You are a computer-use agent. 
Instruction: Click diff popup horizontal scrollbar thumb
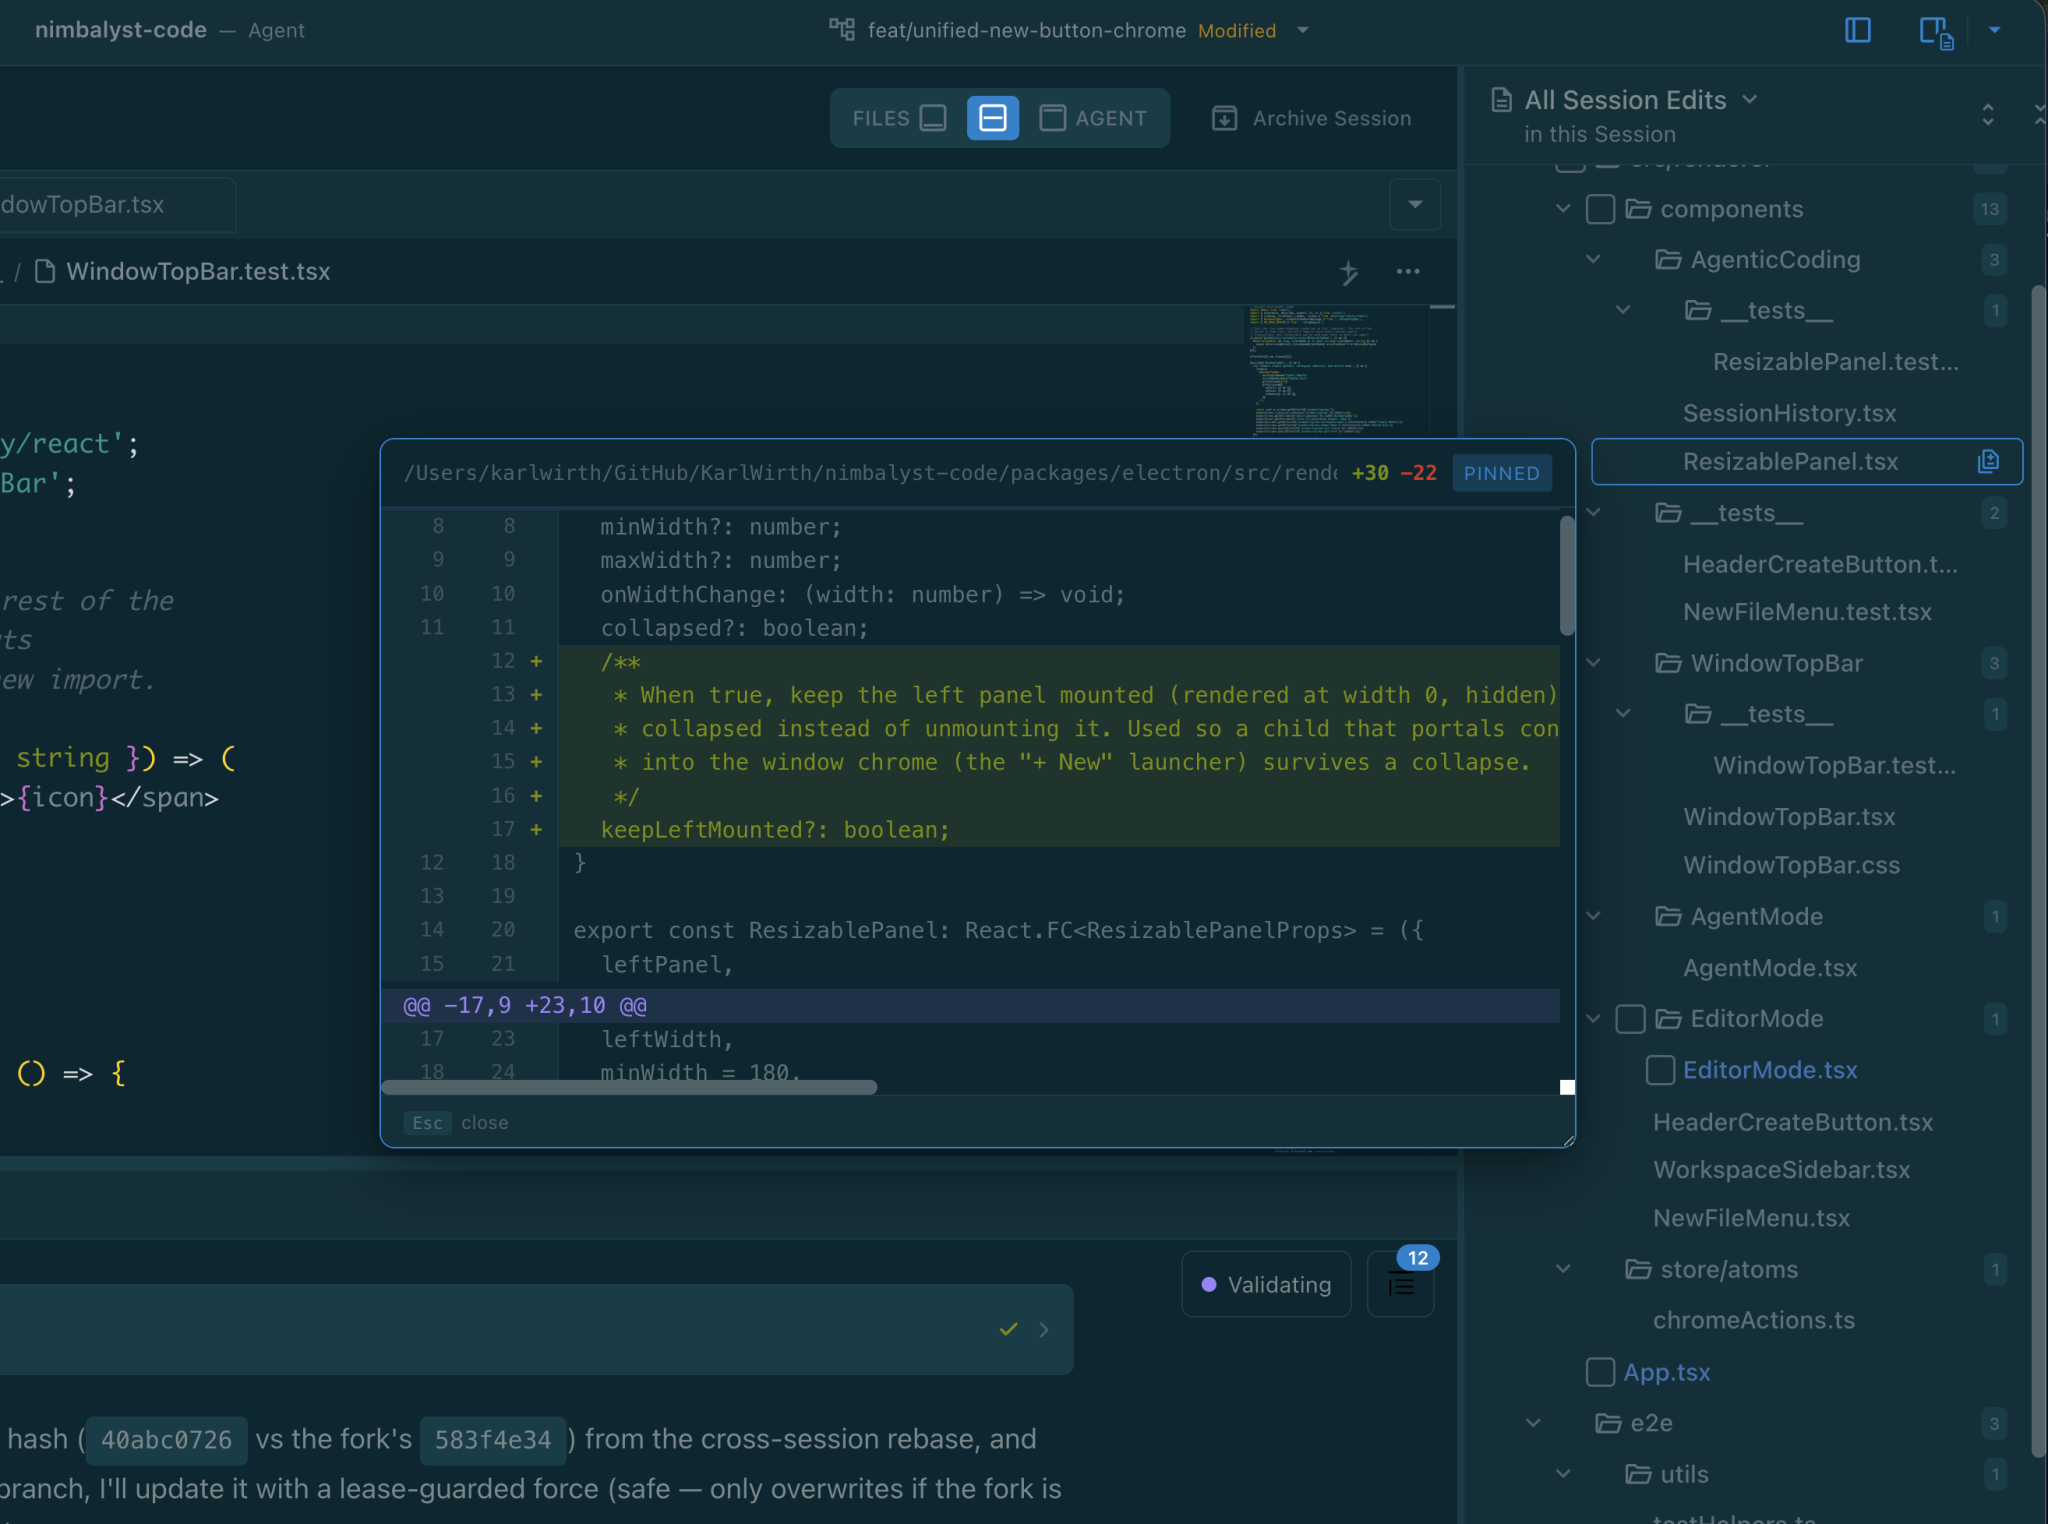(629, 1087)
